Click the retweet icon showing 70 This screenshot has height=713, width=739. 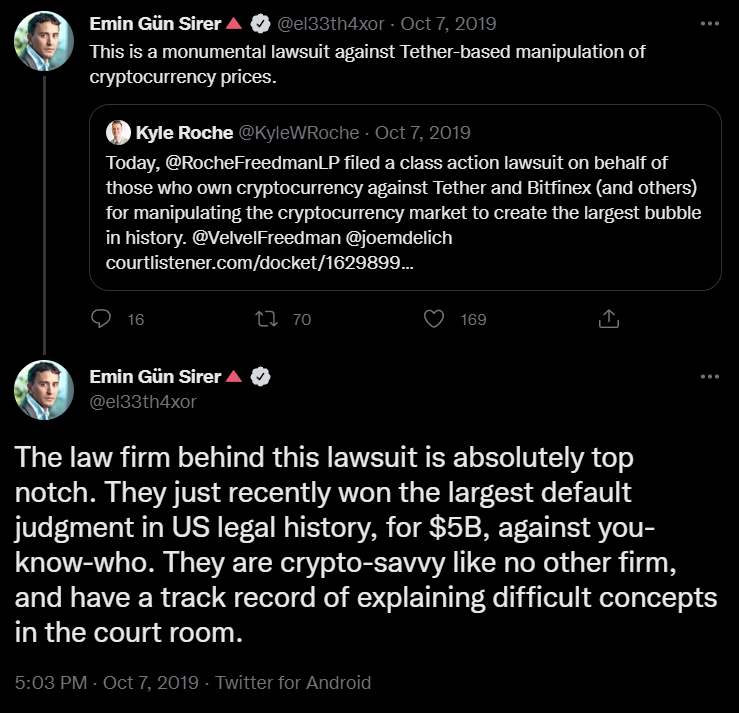267,319
